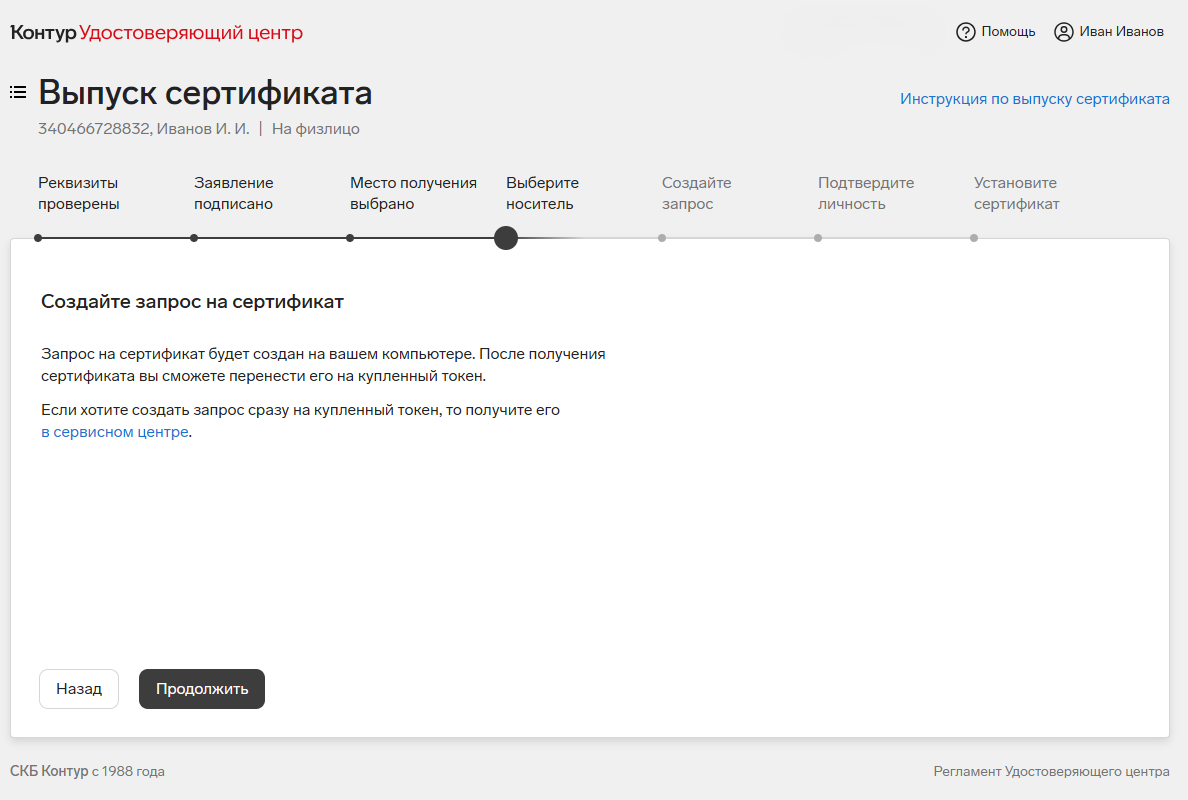
Task: Open the list menu icon beside the page title
Action: tap(18, 93)
